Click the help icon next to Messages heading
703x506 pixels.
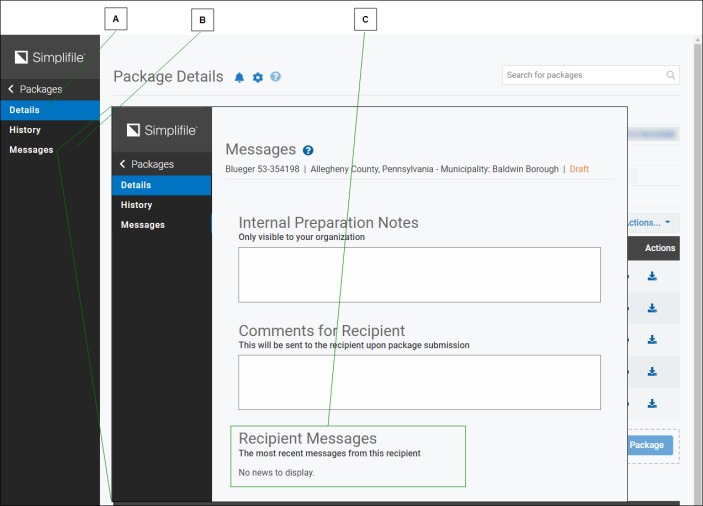click(308, 150)
